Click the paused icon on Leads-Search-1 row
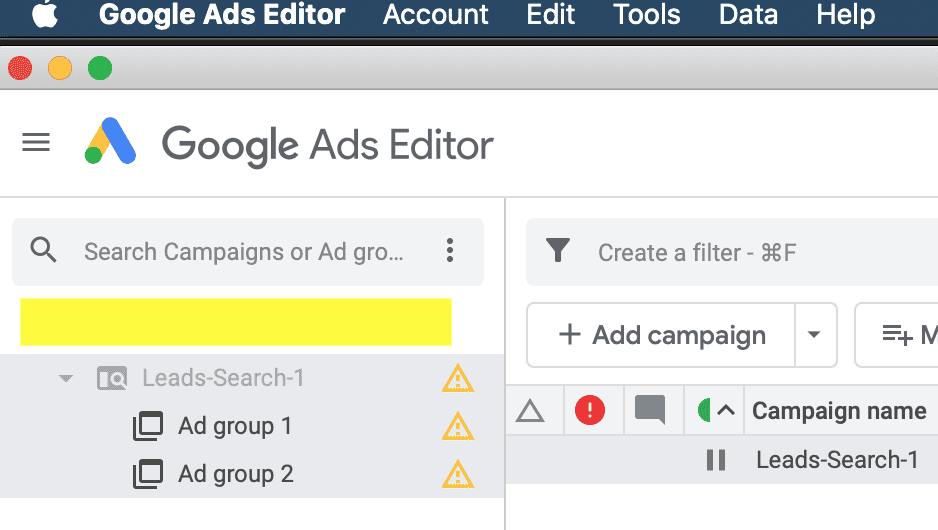 tap(716, 460)
